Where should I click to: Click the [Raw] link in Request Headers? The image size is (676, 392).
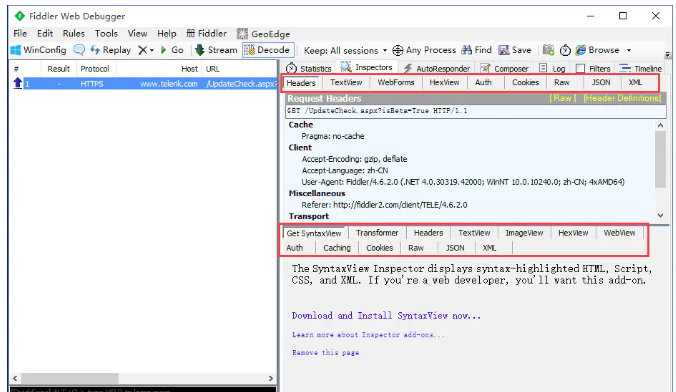click(x=563, y=98)
